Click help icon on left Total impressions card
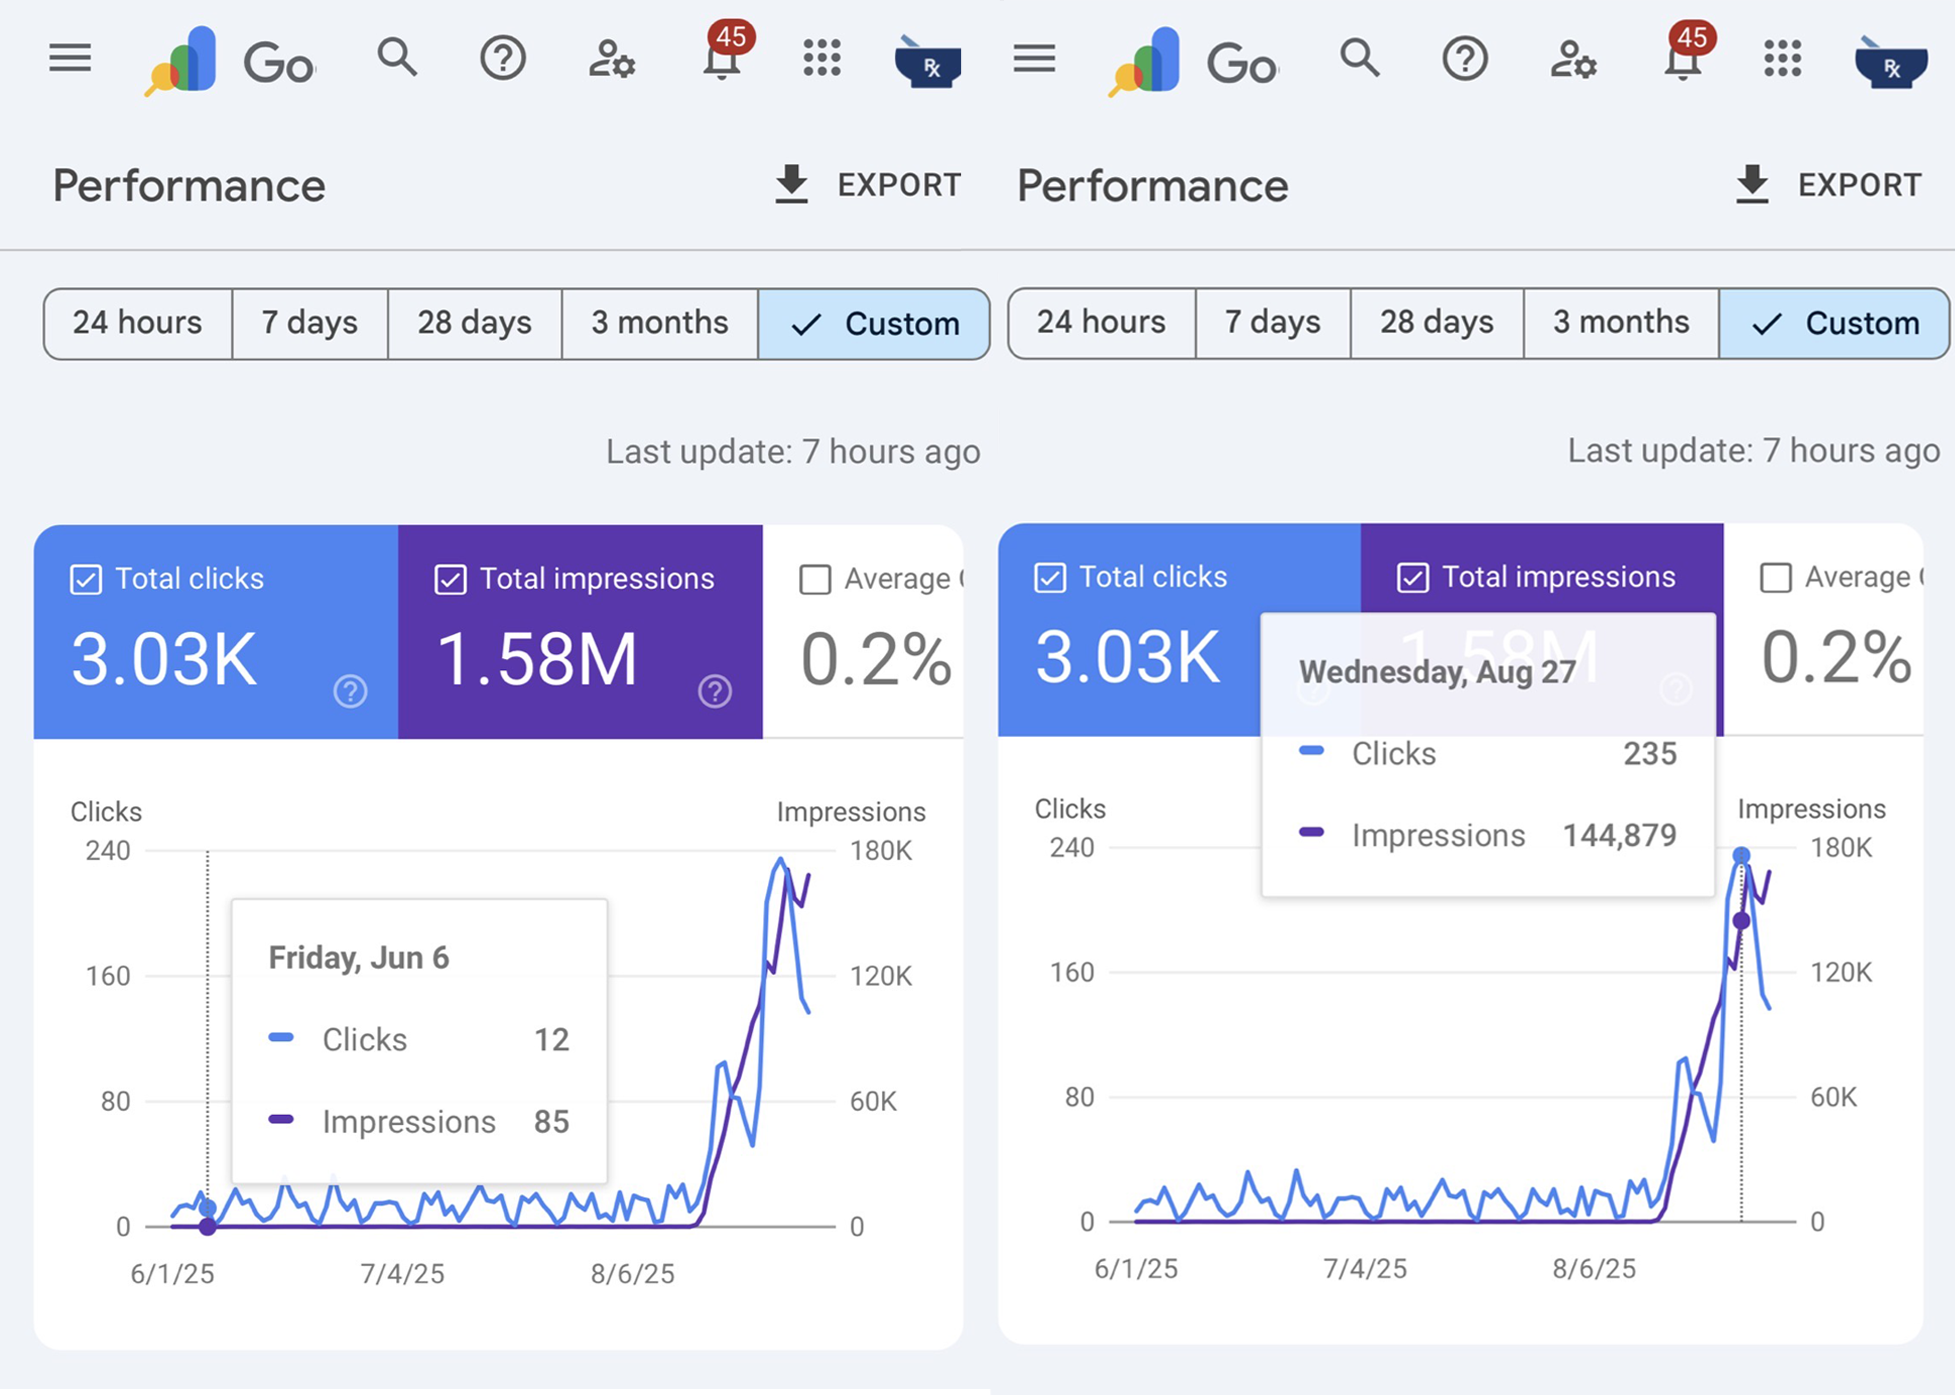This screenshot has width=1955, height=1395. click(714, 691)
